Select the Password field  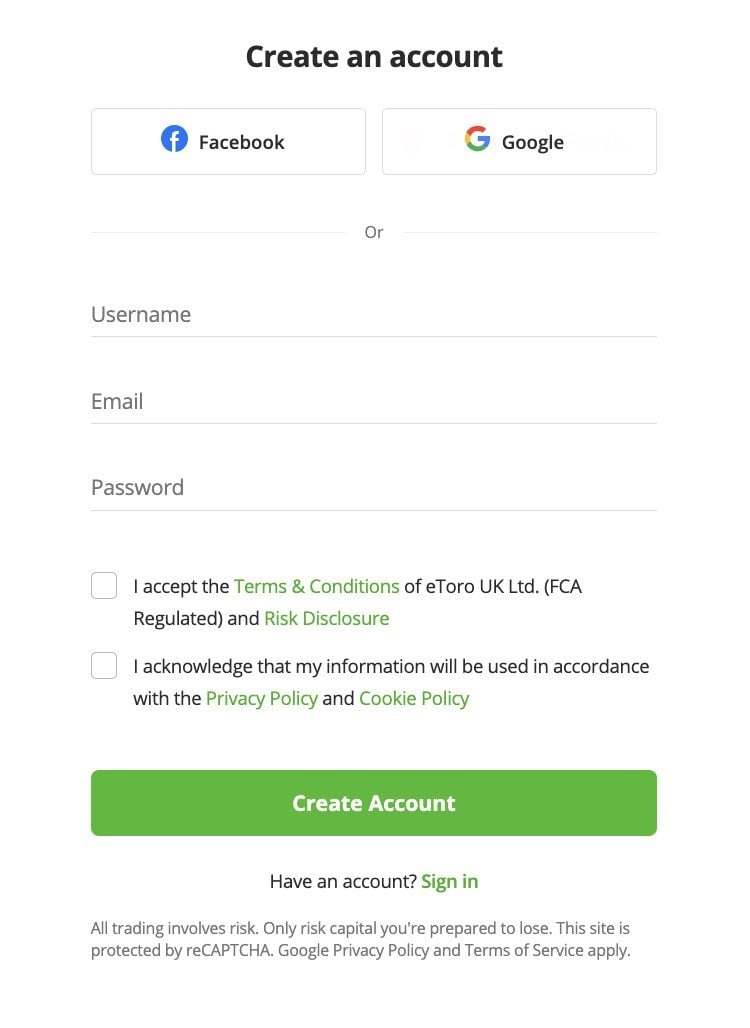300,487
